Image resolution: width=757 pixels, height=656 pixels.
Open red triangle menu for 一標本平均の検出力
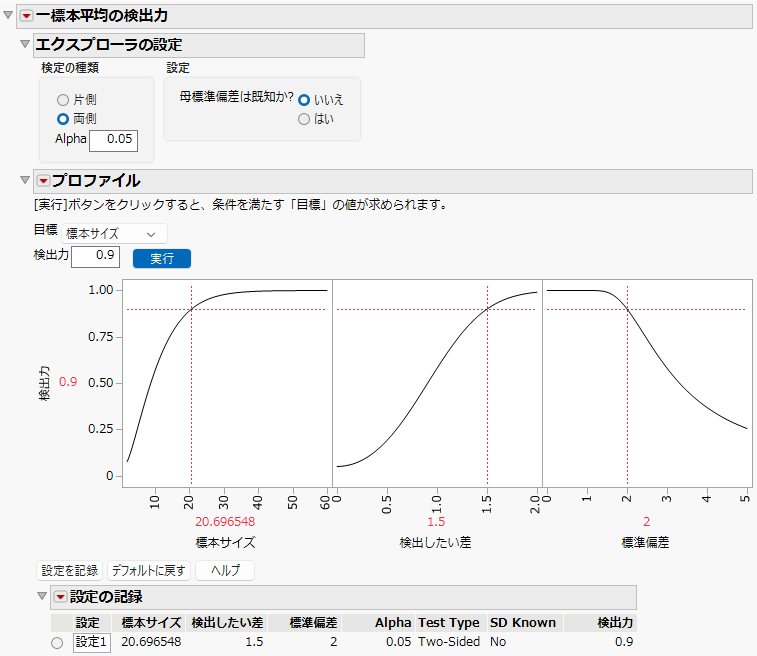click(27, 16)
